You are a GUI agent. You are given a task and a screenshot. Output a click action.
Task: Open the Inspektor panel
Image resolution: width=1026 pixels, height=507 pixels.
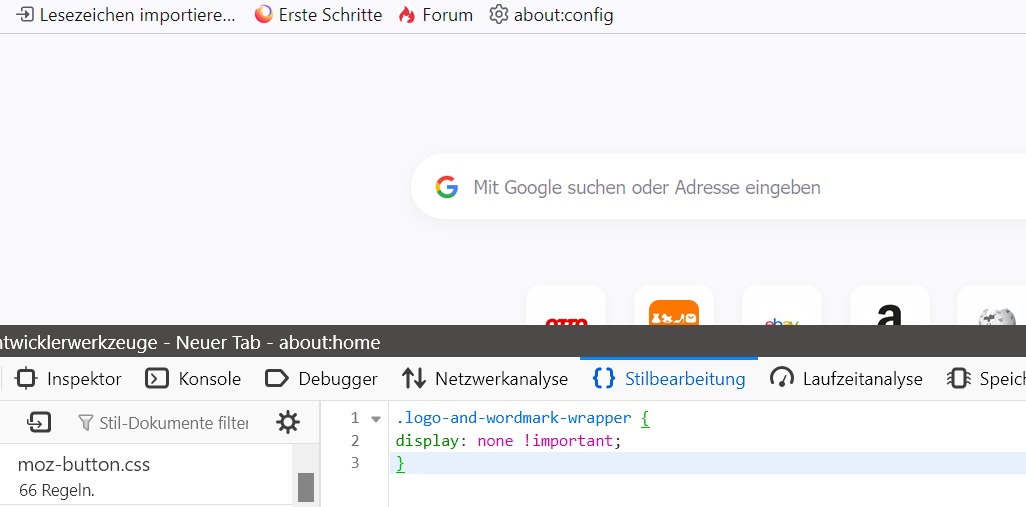click(x=68, y=379)
